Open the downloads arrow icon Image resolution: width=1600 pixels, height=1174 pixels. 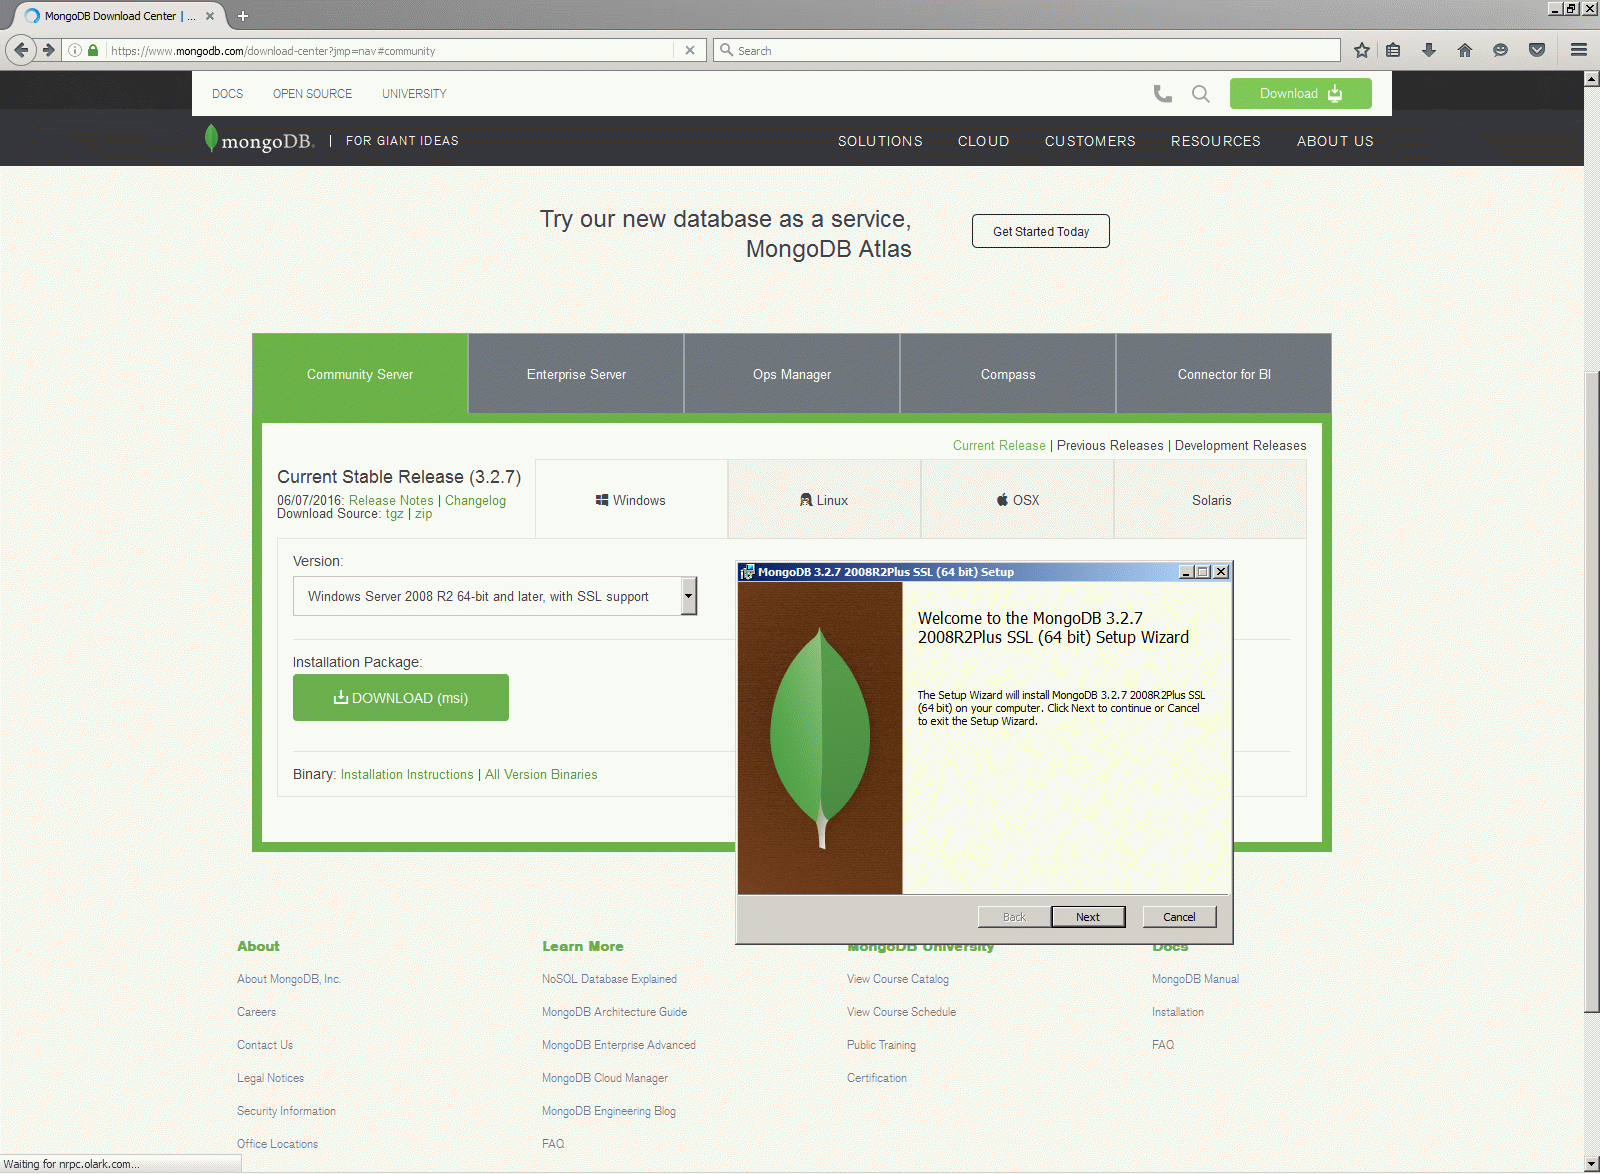pyautogui.click(x=1429, y=50)
